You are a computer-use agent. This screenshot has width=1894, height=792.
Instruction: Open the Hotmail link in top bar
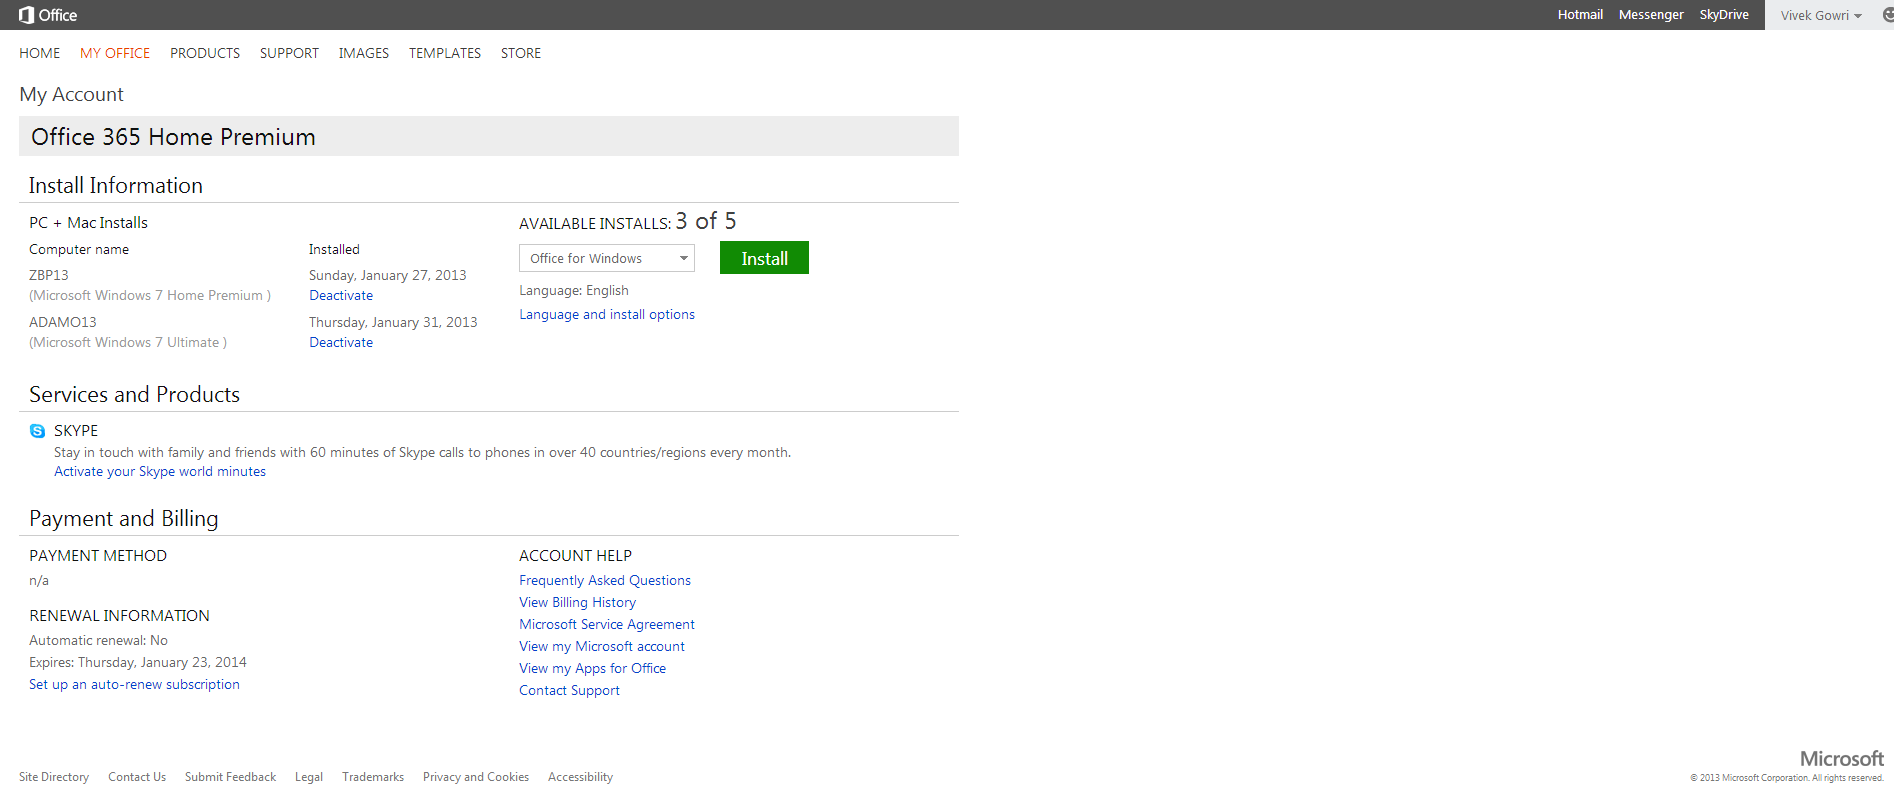[1580, 15]
